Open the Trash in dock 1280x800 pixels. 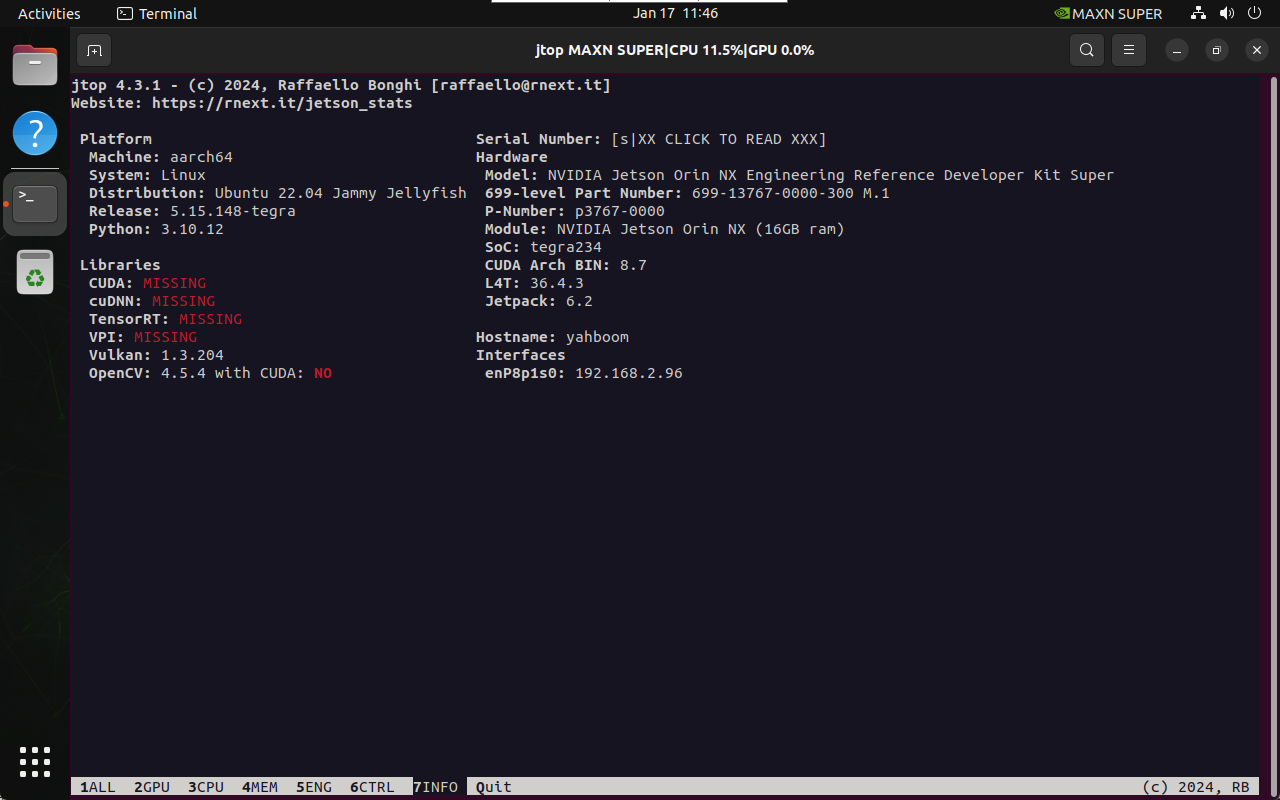35,272
